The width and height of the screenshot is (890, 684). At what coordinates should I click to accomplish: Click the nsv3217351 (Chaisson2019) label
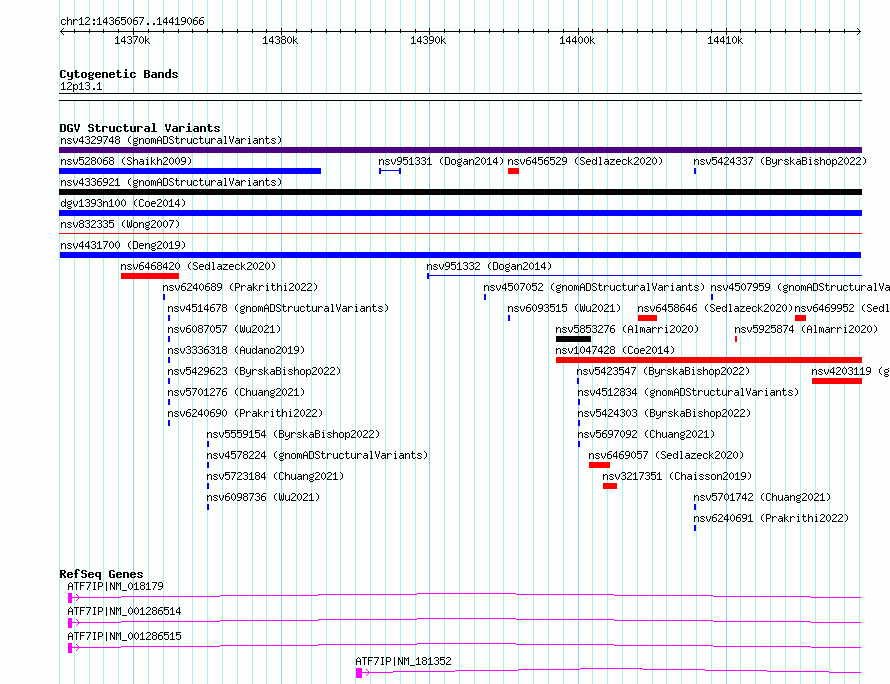coord(677,476)
